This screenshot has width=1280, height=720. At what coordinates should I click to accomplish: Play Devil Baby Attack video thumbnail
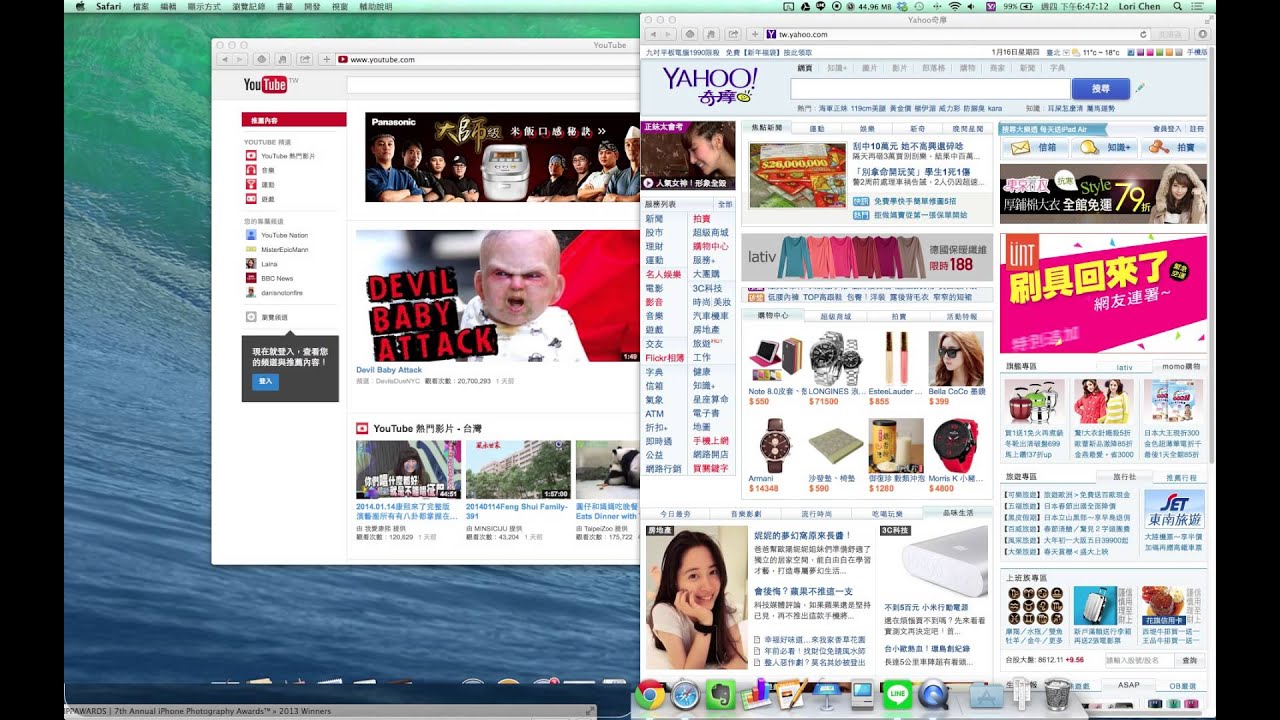(x=498, y=296)
